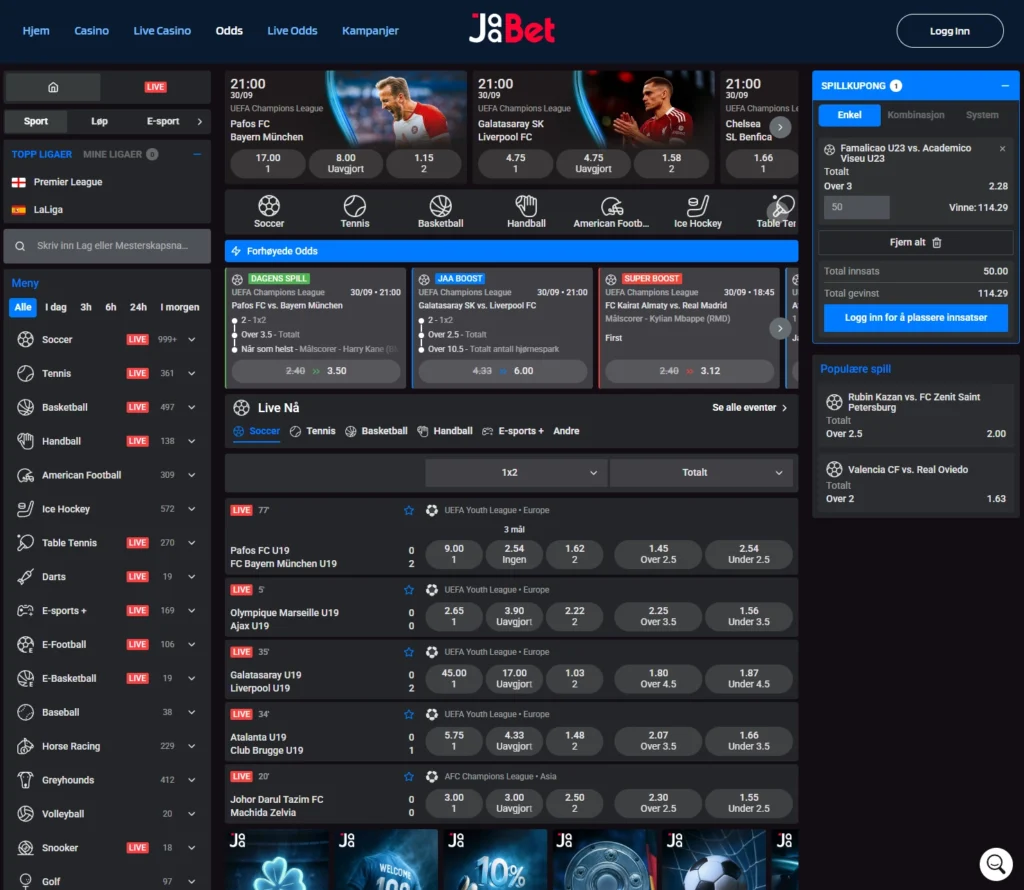Viewport: 1024px width, 890px height.
Task: Select Horse Racing in the sidebar
Action: coord(25,746)
